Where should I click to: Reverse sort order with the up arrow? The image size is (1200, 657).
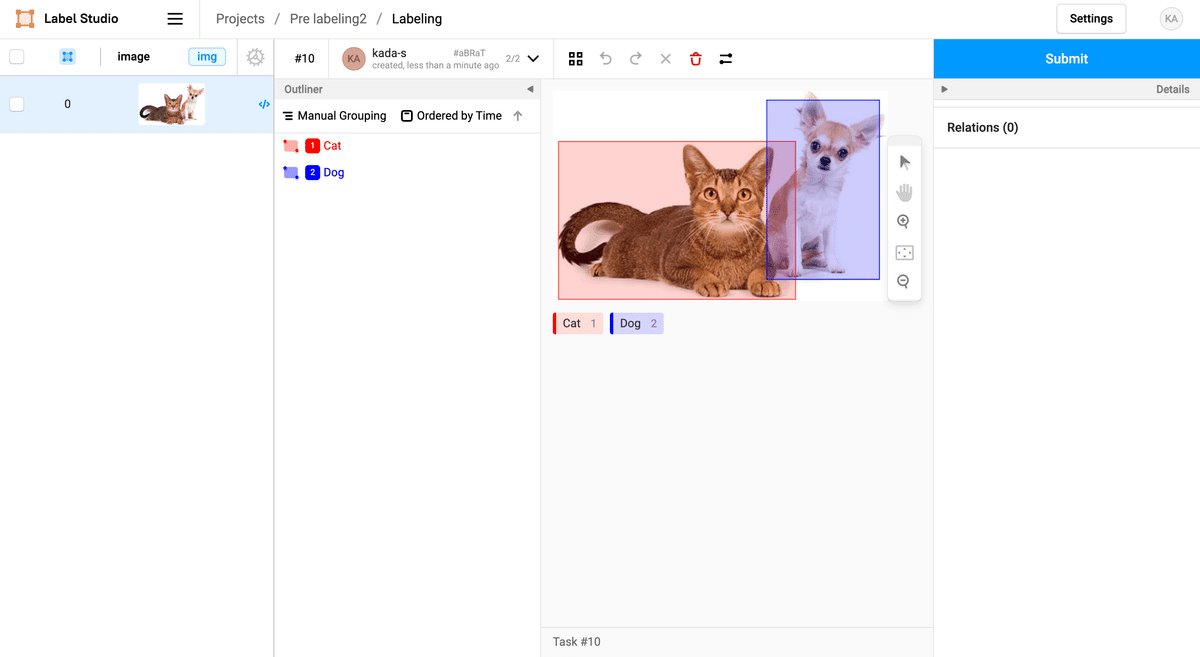(518, 116)
